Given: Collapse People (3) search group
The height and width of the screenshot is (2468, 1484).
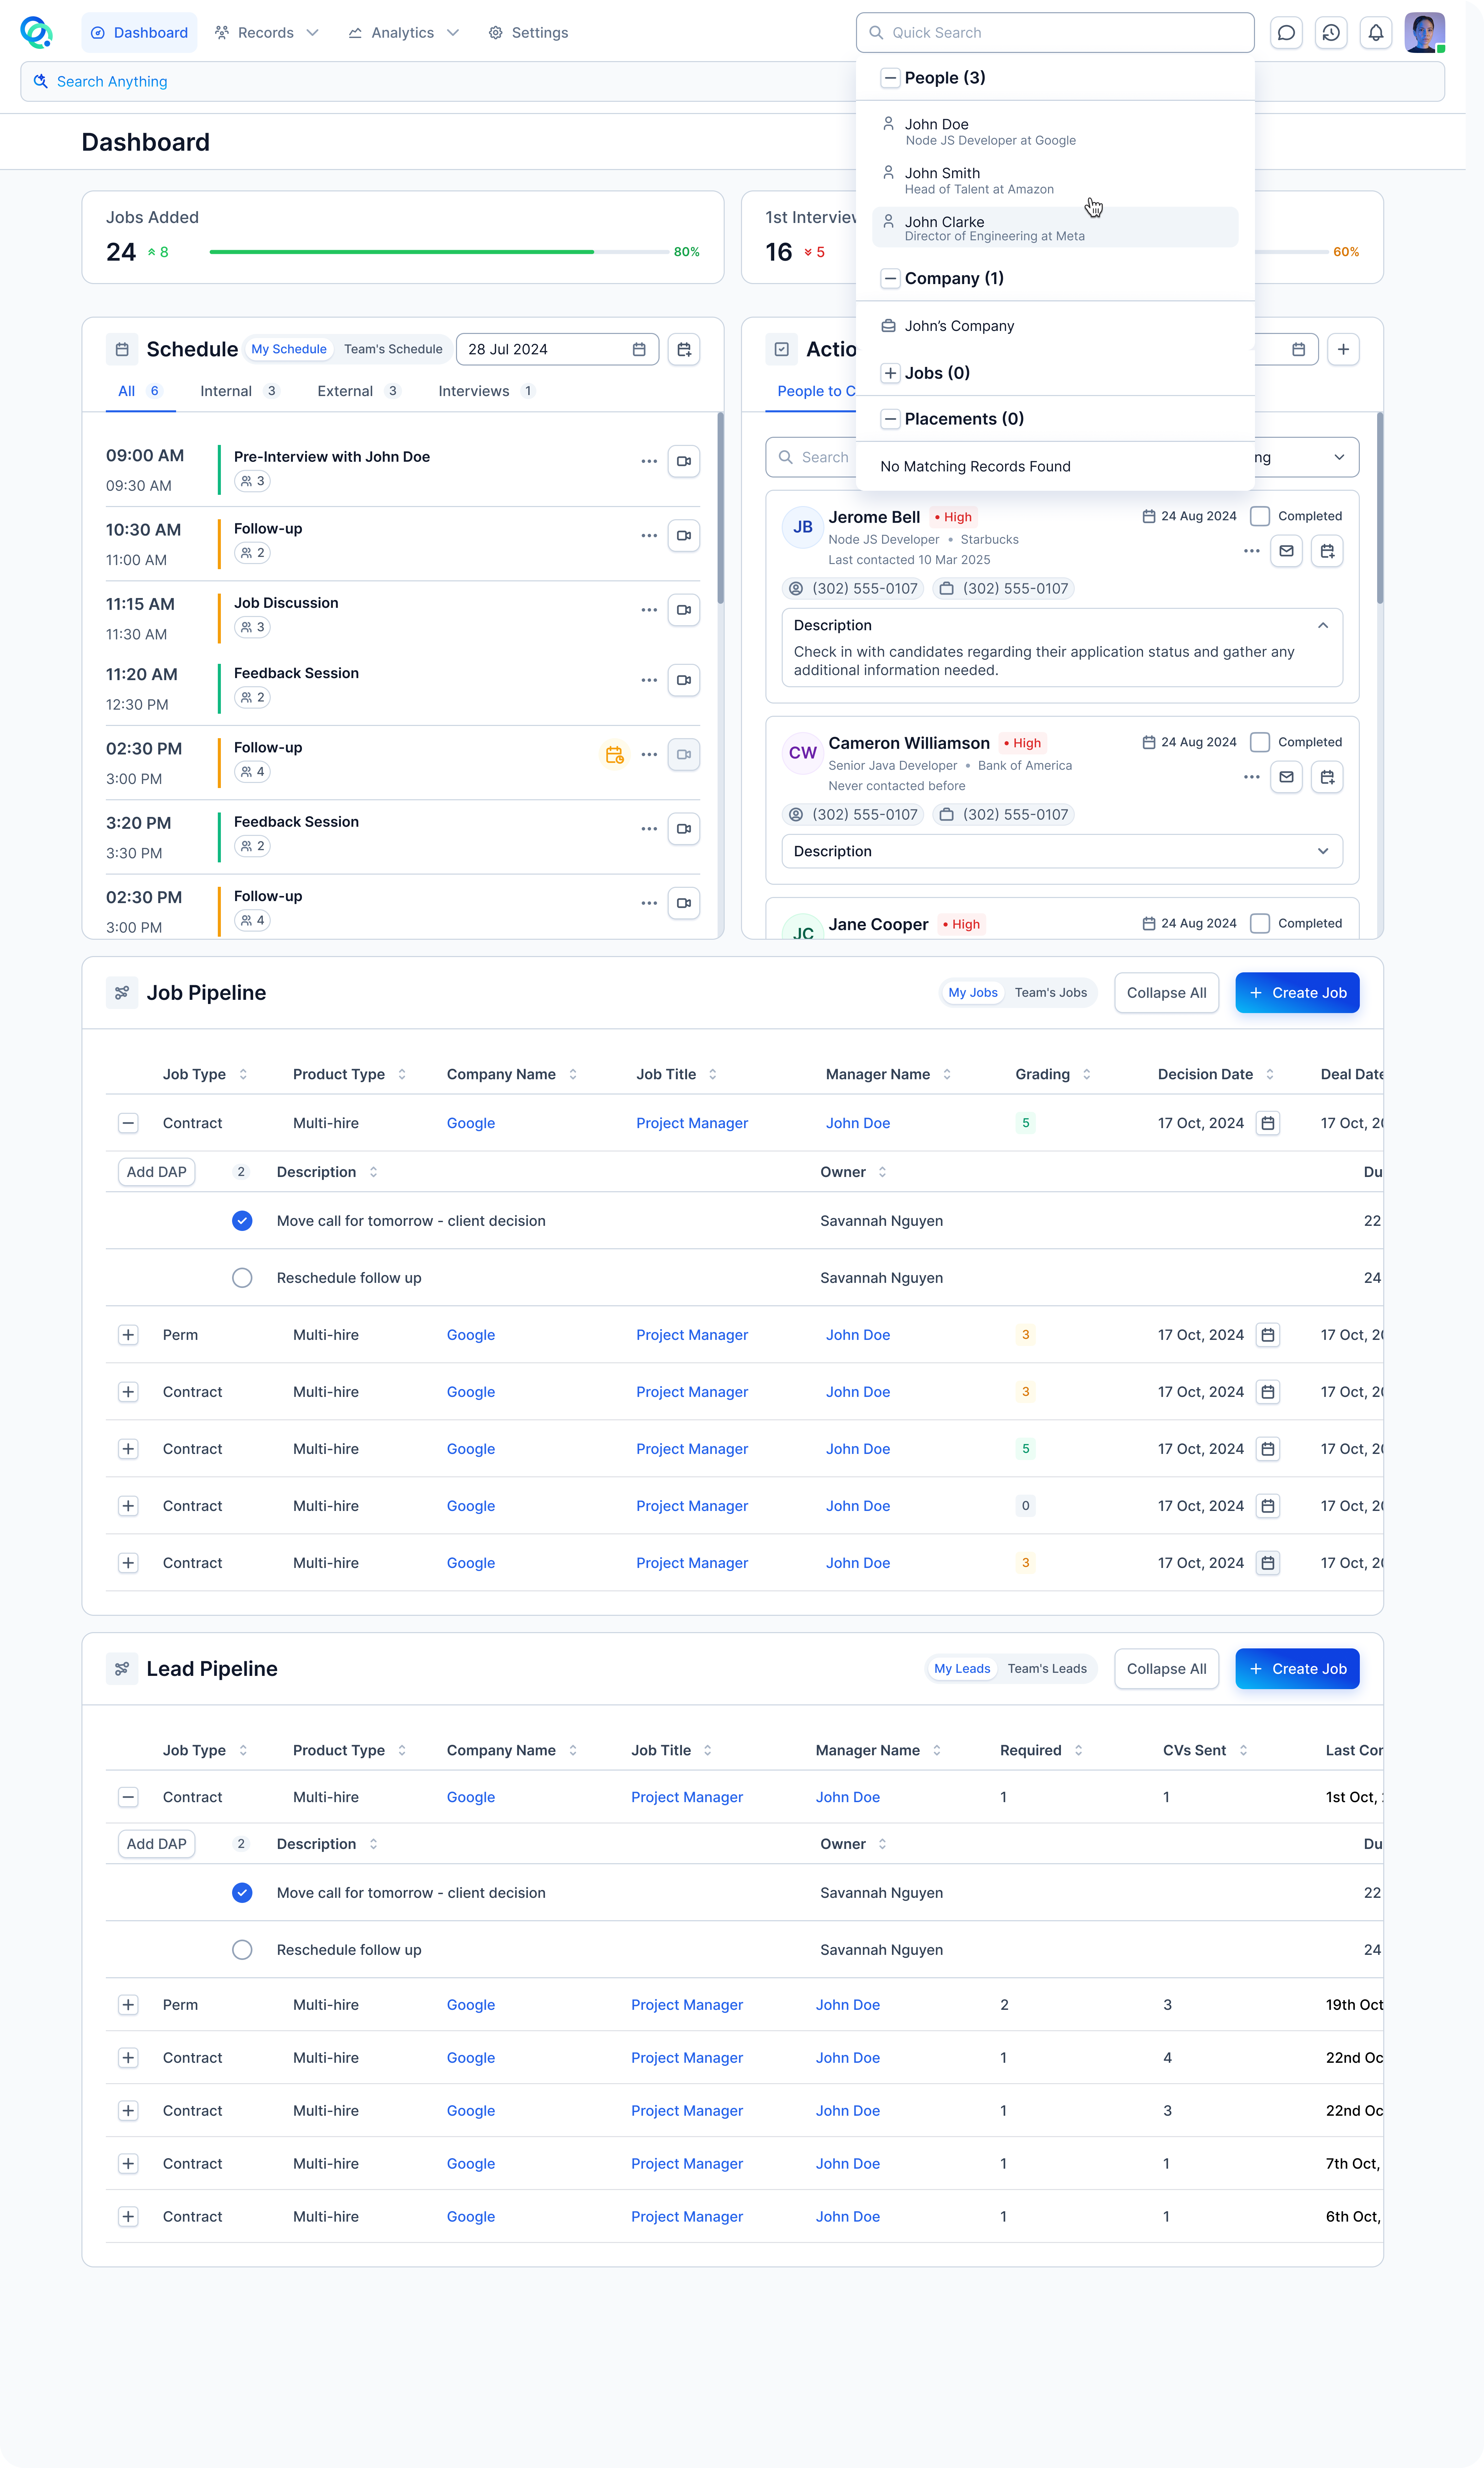Looking at the screenshot, I should [890, 78].
